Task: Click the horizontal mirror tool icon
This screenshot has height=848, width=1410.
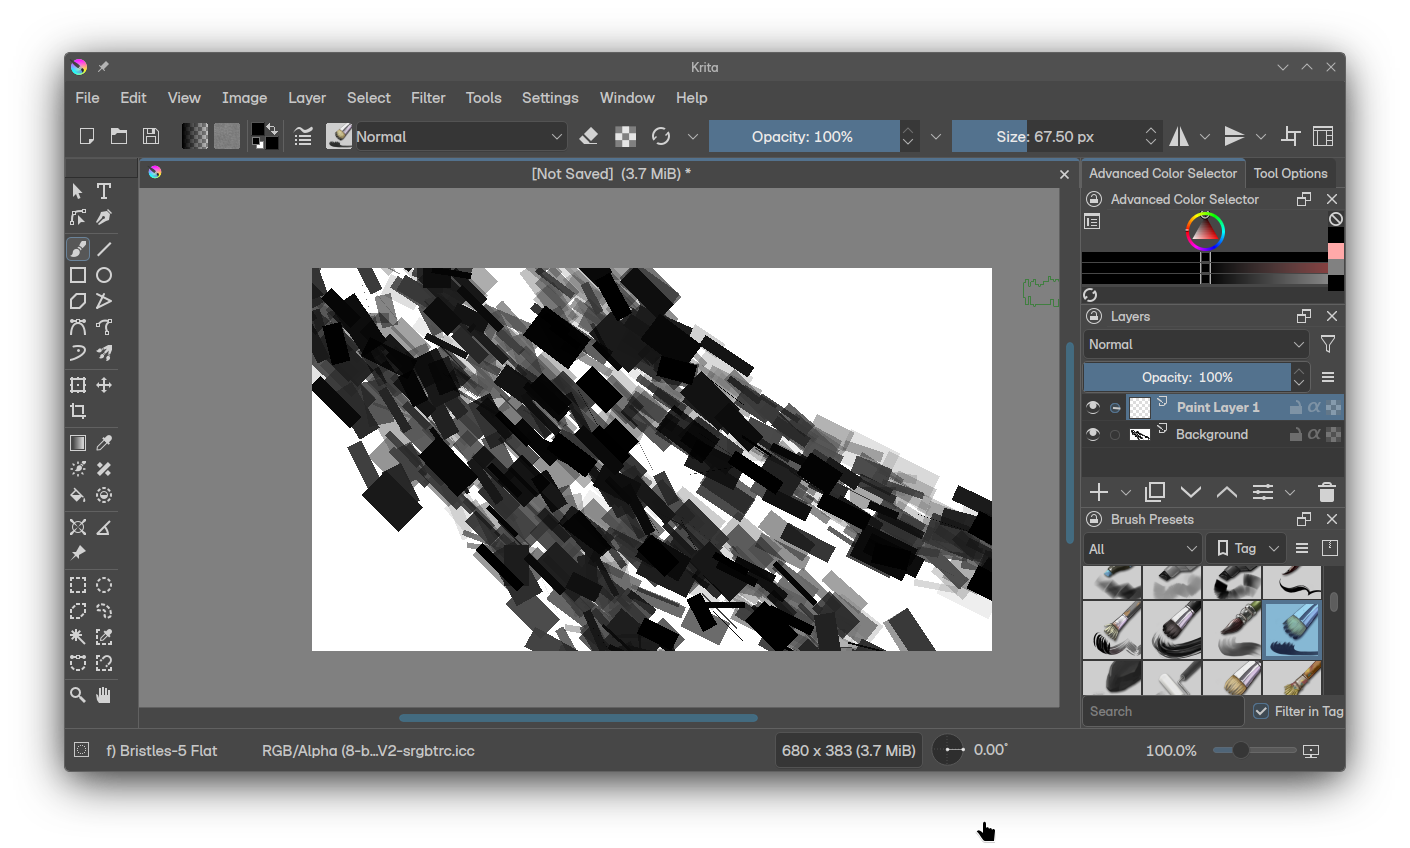Action: (x=1180, y=136)
